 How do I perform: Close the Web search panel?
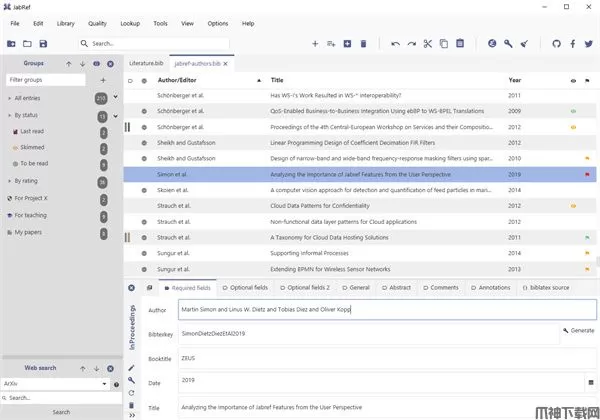pyautogui.click(x=110, y=368)
